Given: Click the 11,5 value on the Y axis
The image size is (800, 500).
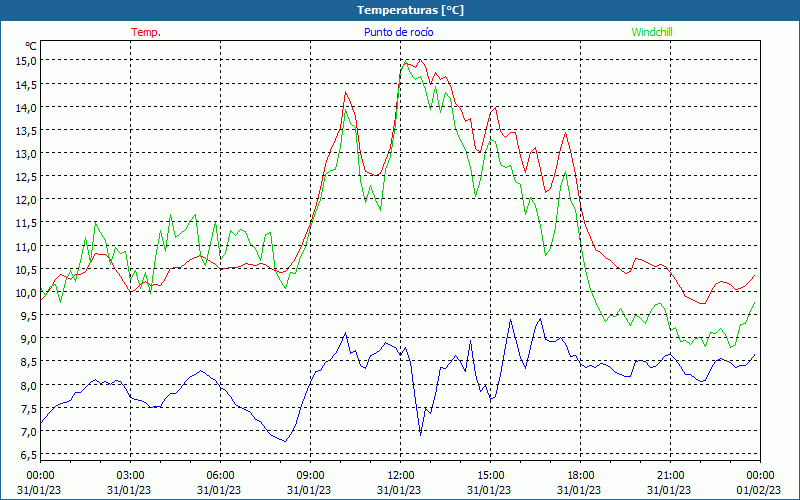Looking at the screenshot, I should click(26, 223).
